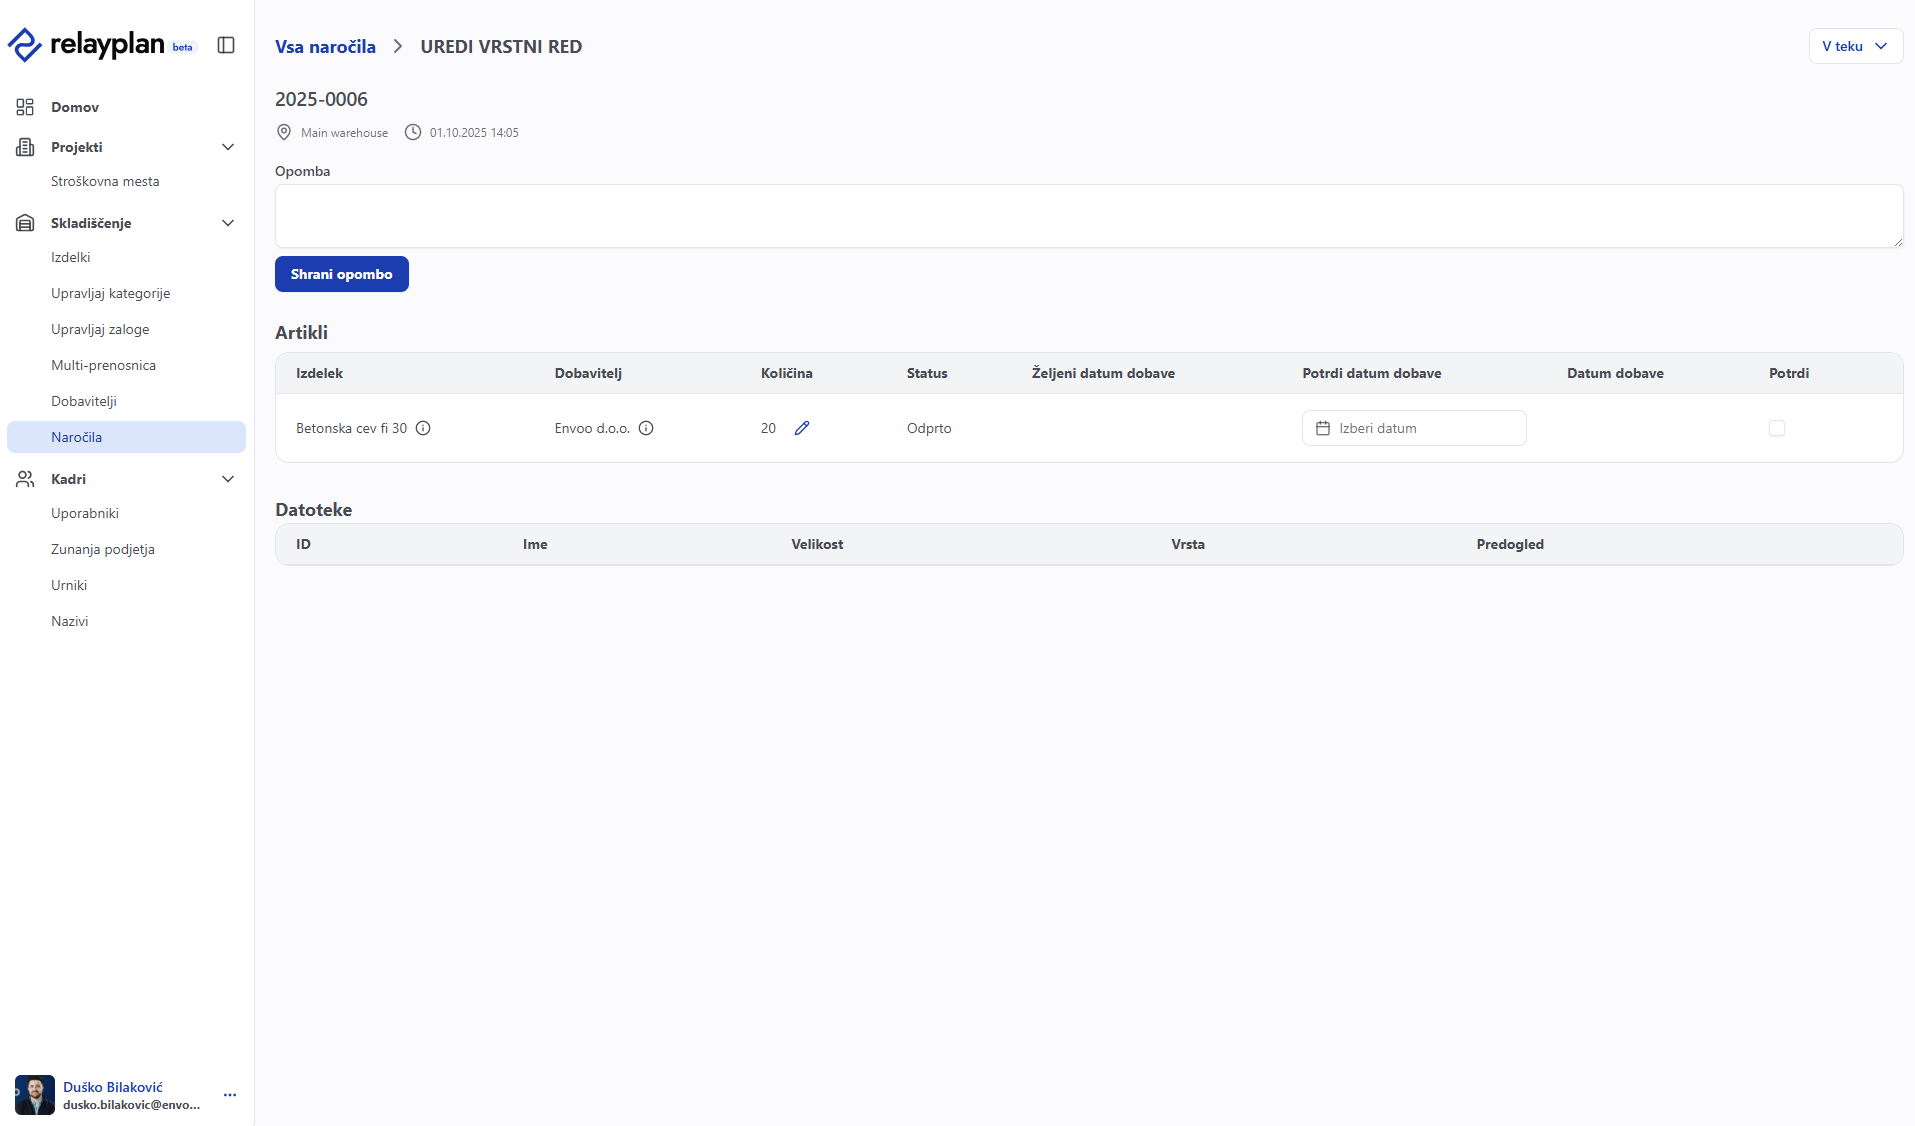
Task: Click Potrdi datum dobave column header
Action: tap(1372, 373)
